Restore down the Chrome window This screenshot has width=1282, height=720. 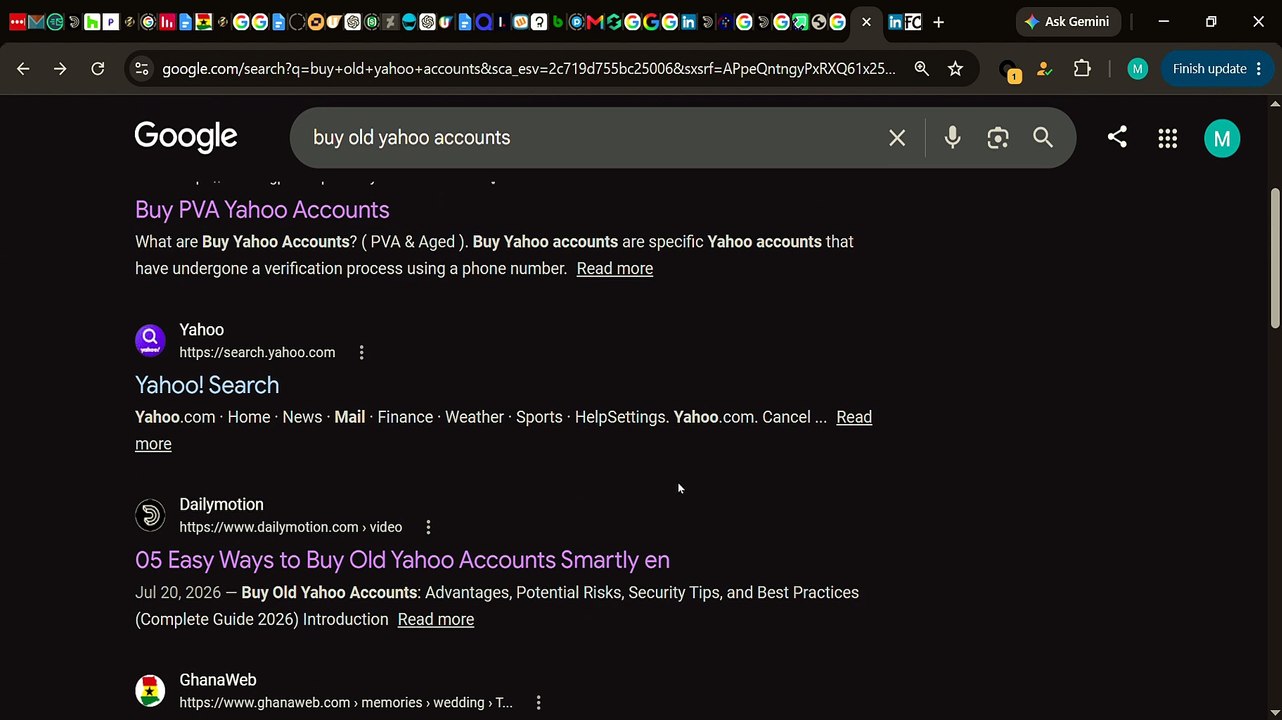1211,22
